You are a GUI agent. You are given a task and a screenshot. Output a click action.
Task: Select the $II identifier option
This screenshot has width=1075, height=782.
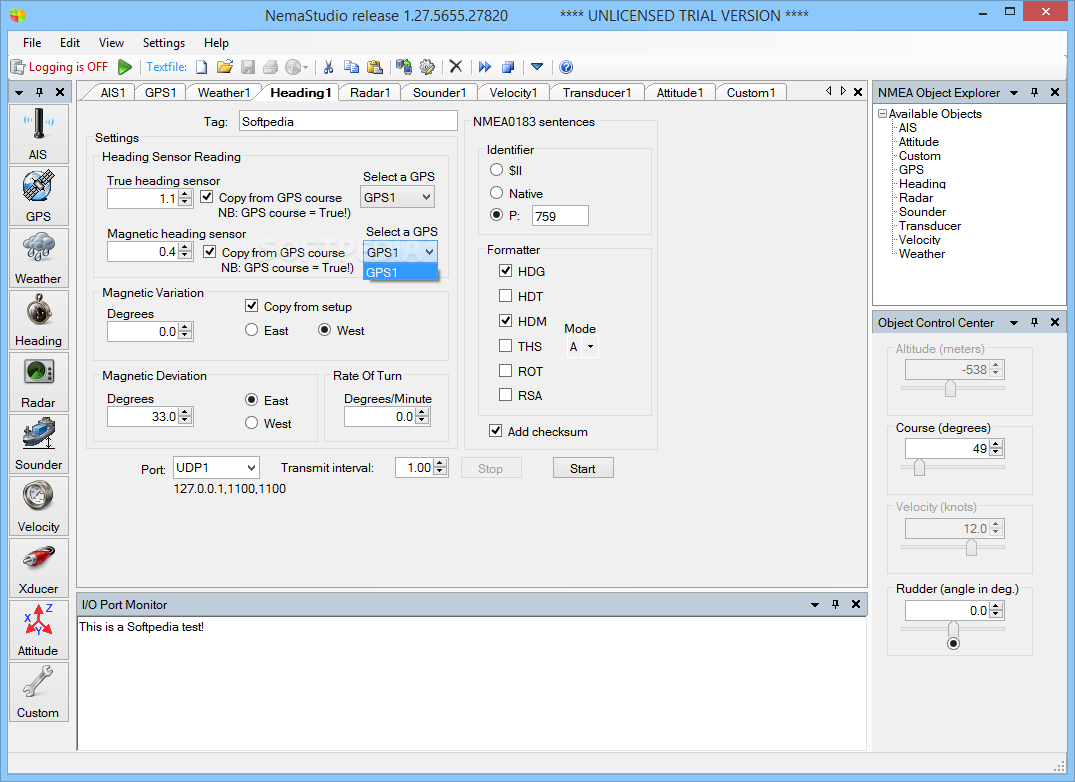(496, 169)
